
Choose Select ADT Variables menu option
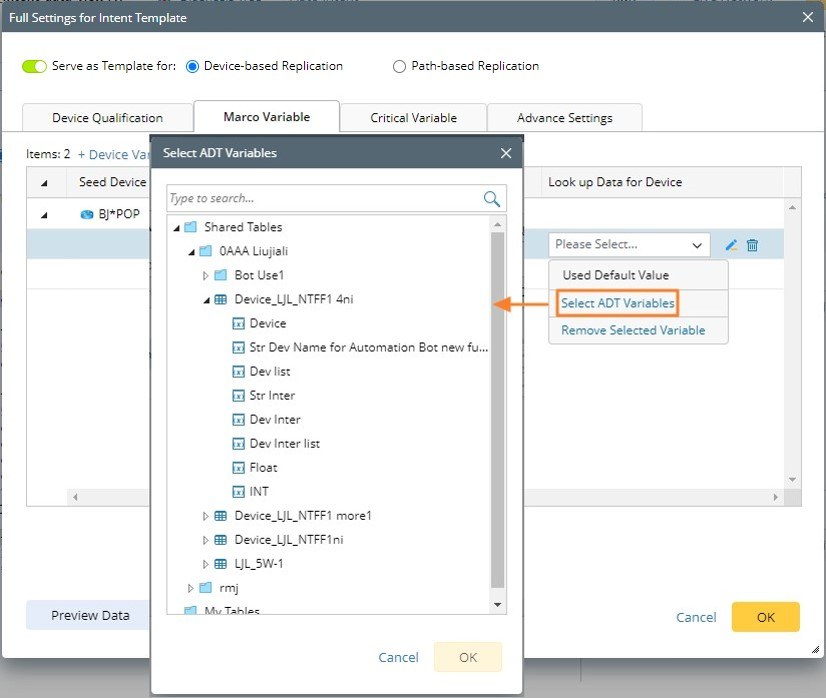(617, 303)
